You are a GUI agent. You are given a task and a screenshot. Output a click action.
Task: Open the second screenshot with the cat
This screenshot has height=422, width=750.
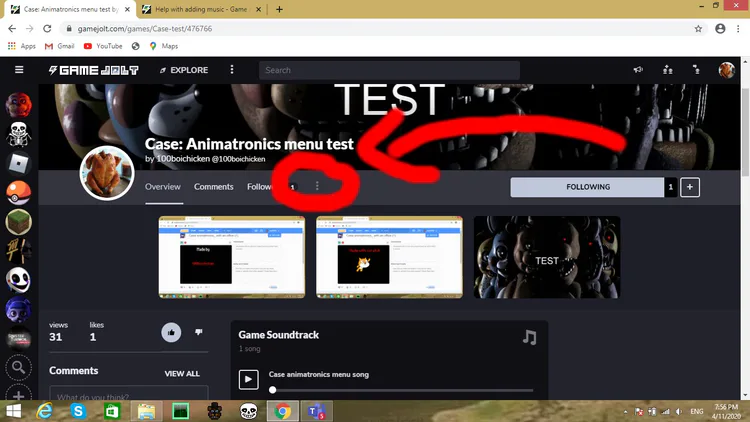point(389,257)
